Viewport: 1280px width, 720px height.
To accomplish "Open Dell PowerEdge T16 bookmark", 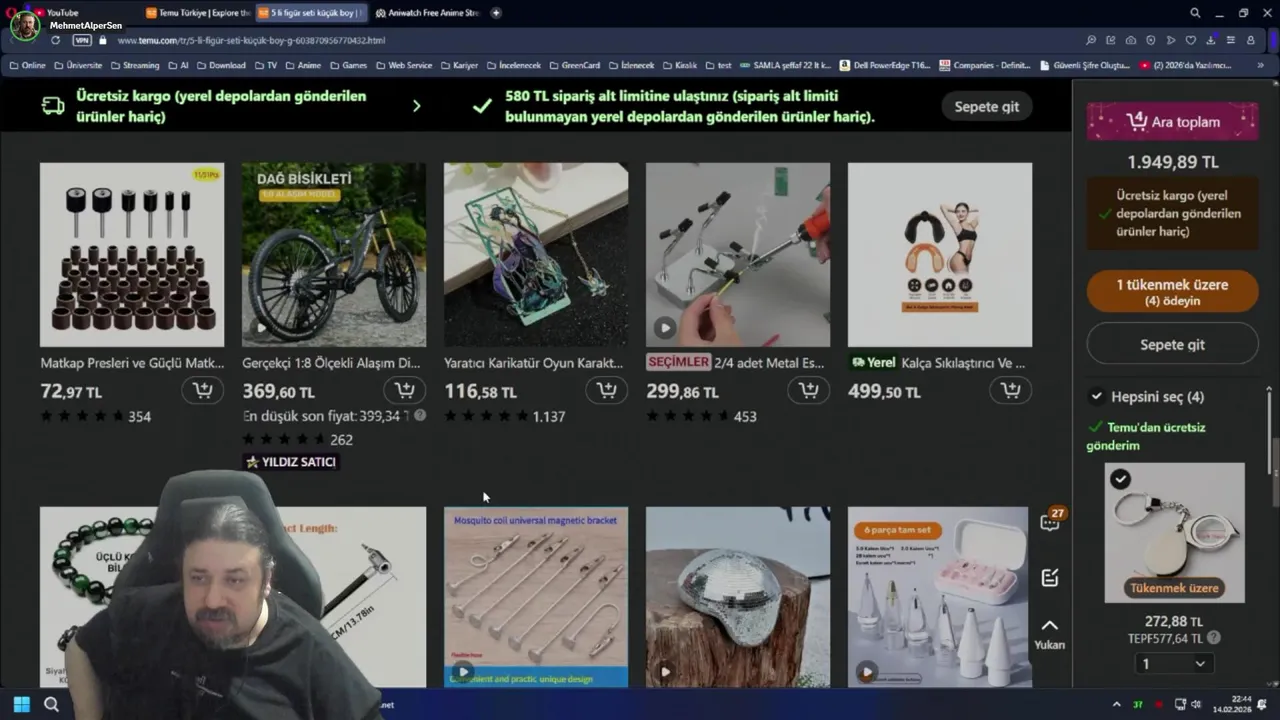I will pos(885,65).
